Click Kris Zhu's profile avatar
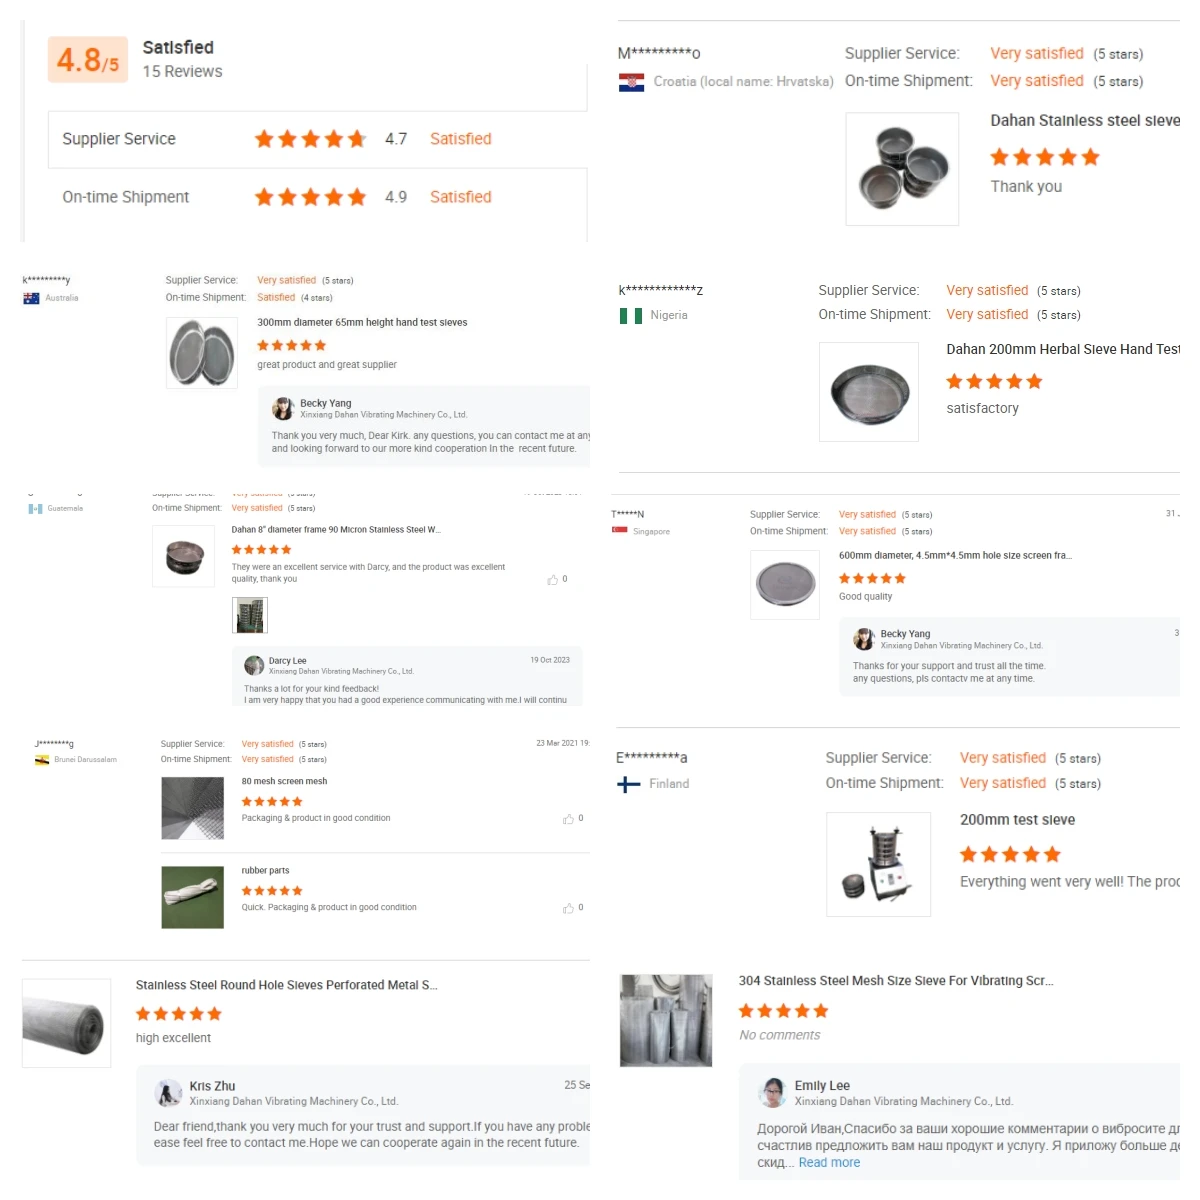1200x1200 pixels. tap(169, 1093)
